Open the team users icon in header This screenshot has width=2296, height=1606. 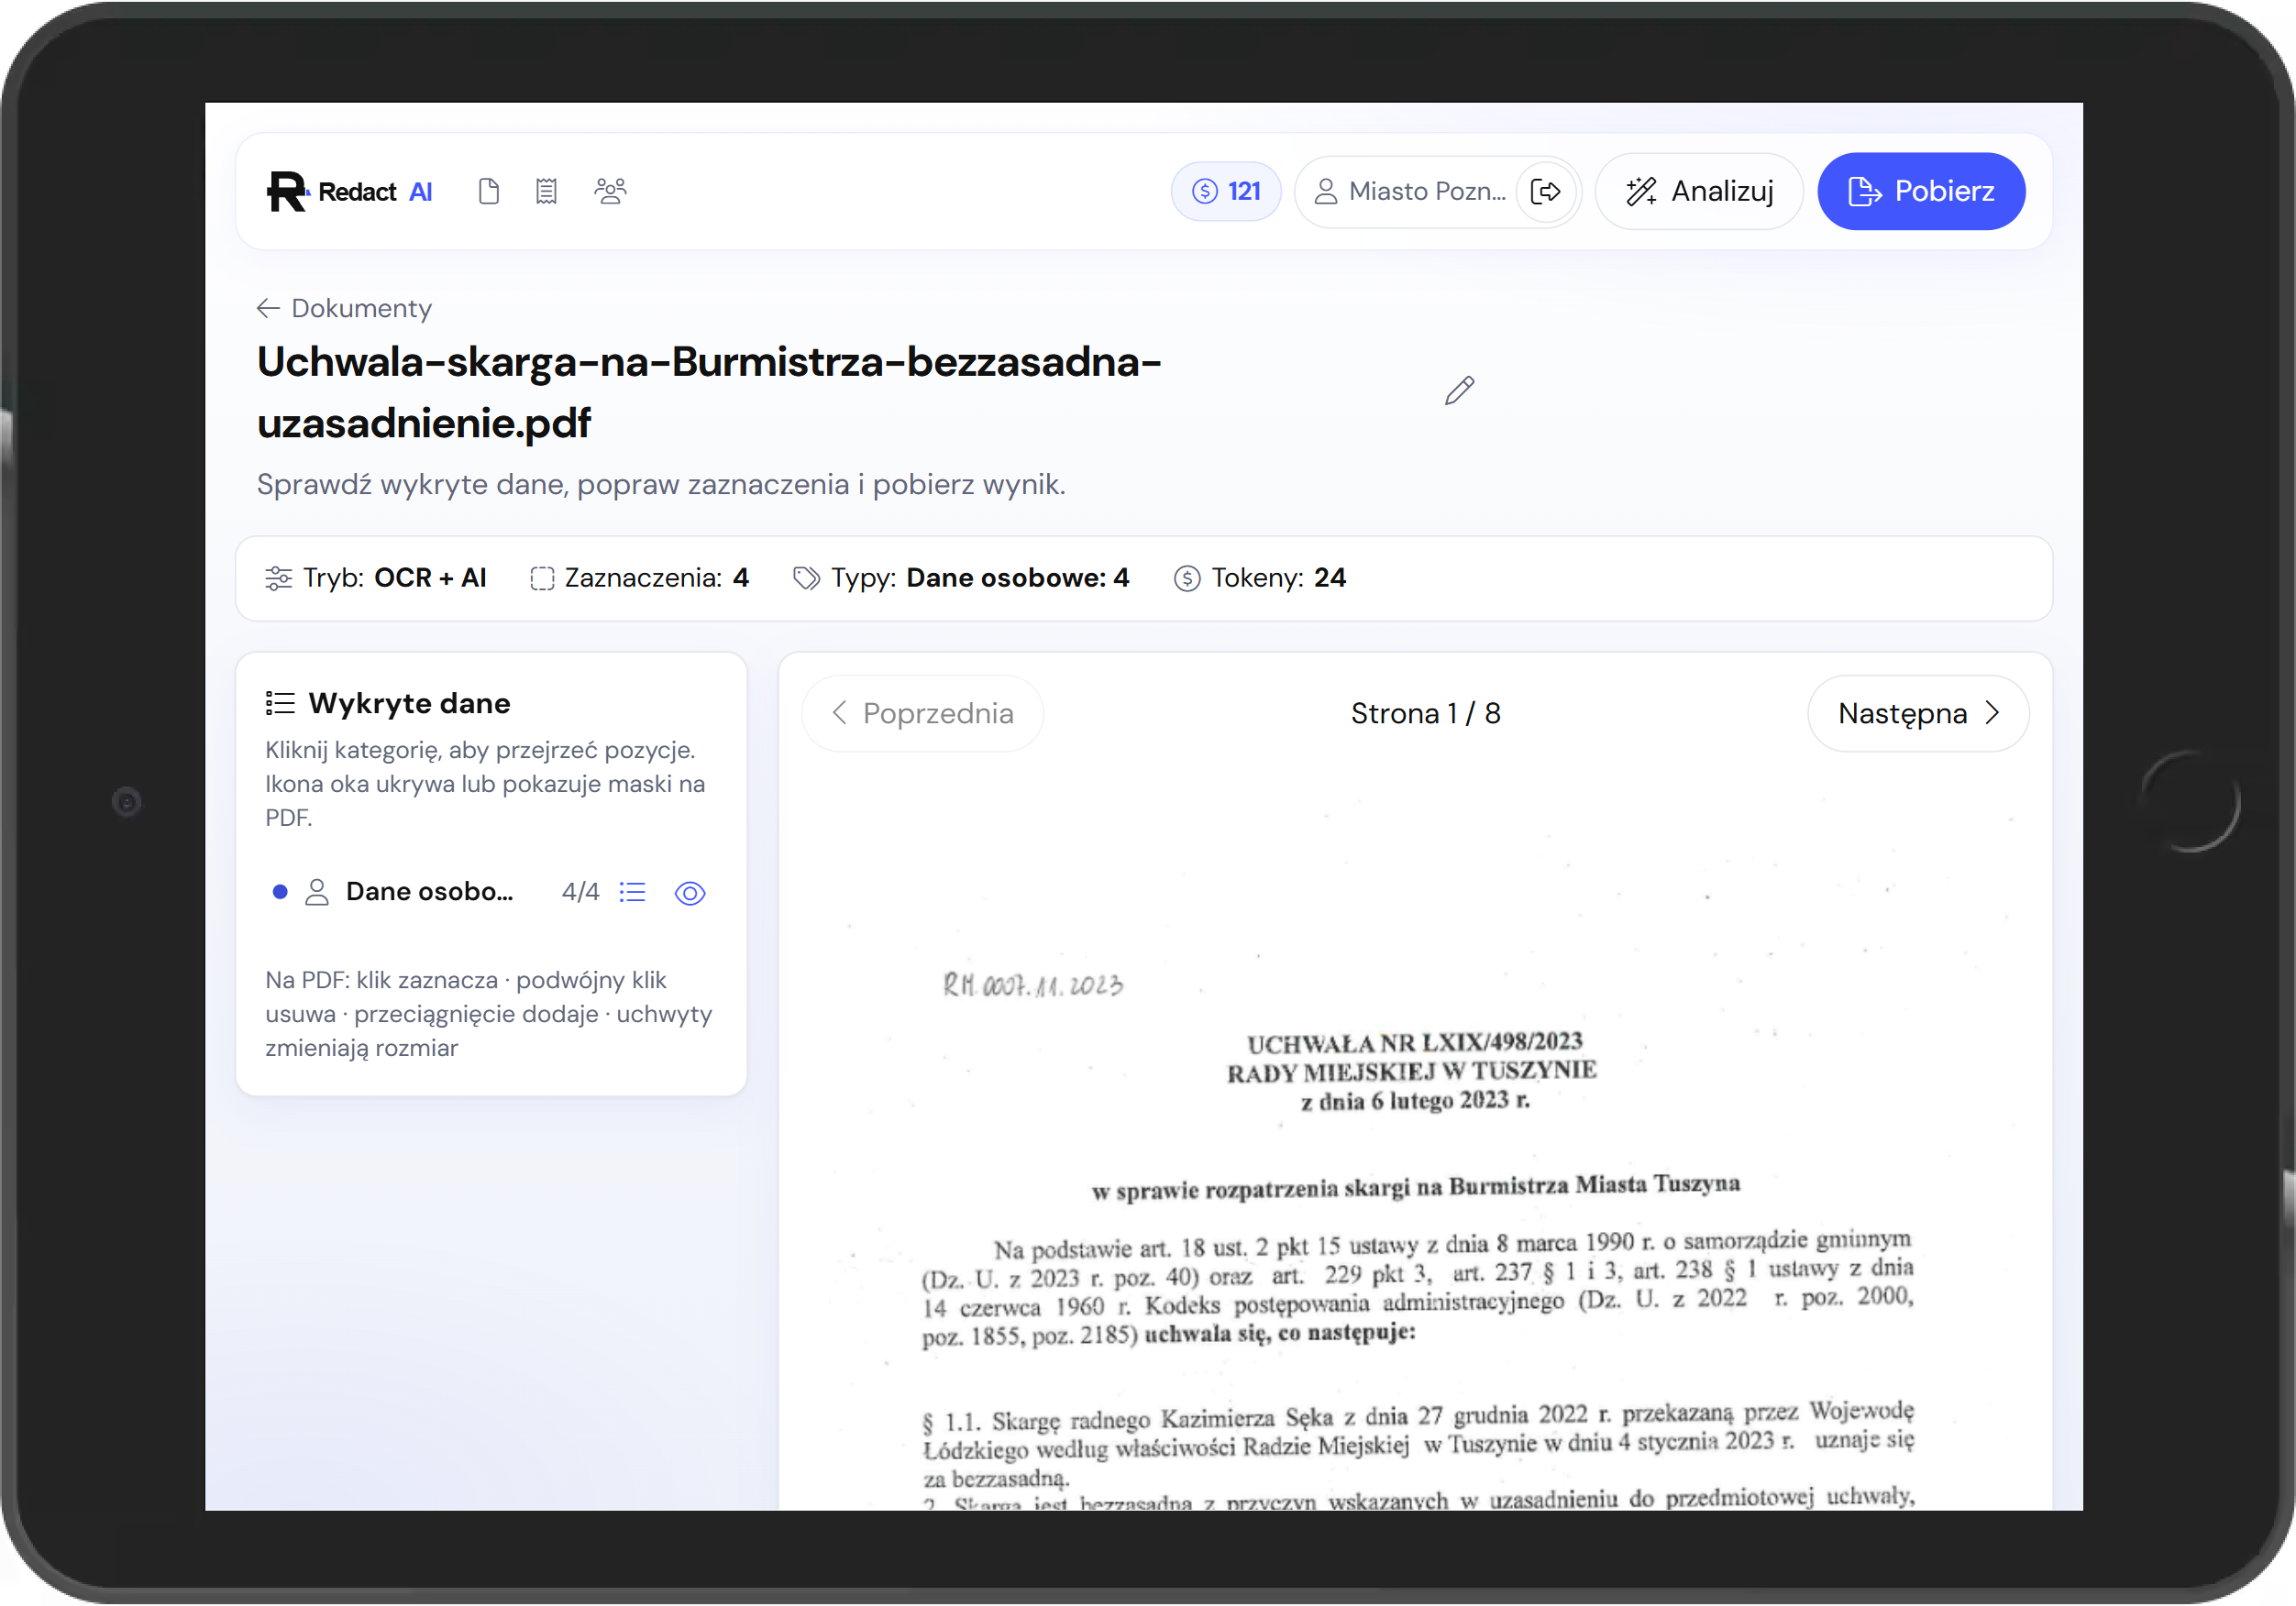610,191
